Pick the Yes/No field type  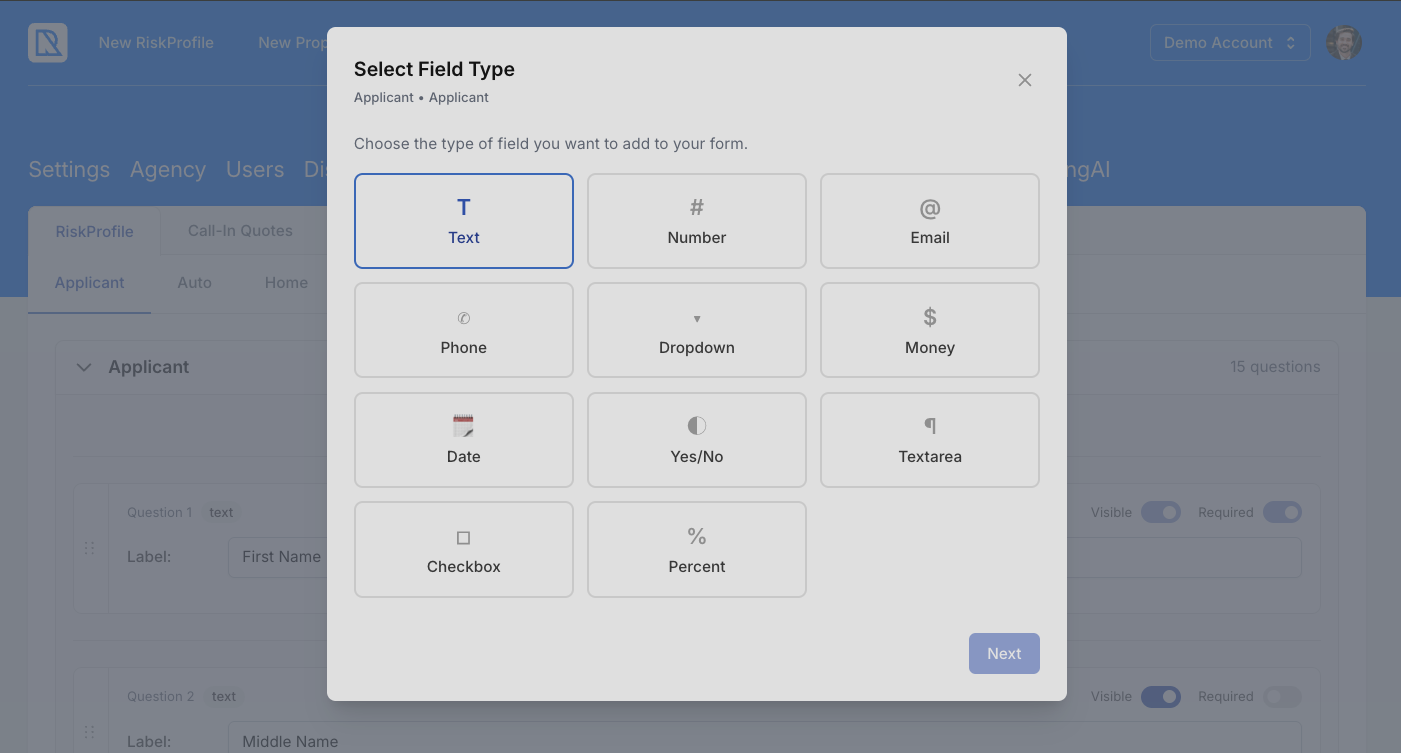click(697, 440)
